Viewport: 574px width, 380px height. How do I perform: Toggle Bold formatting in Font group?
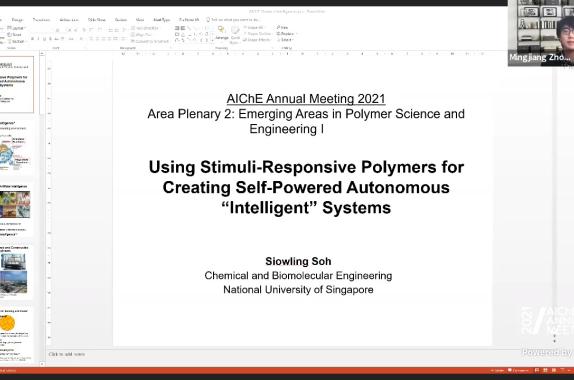click(32, 39)
